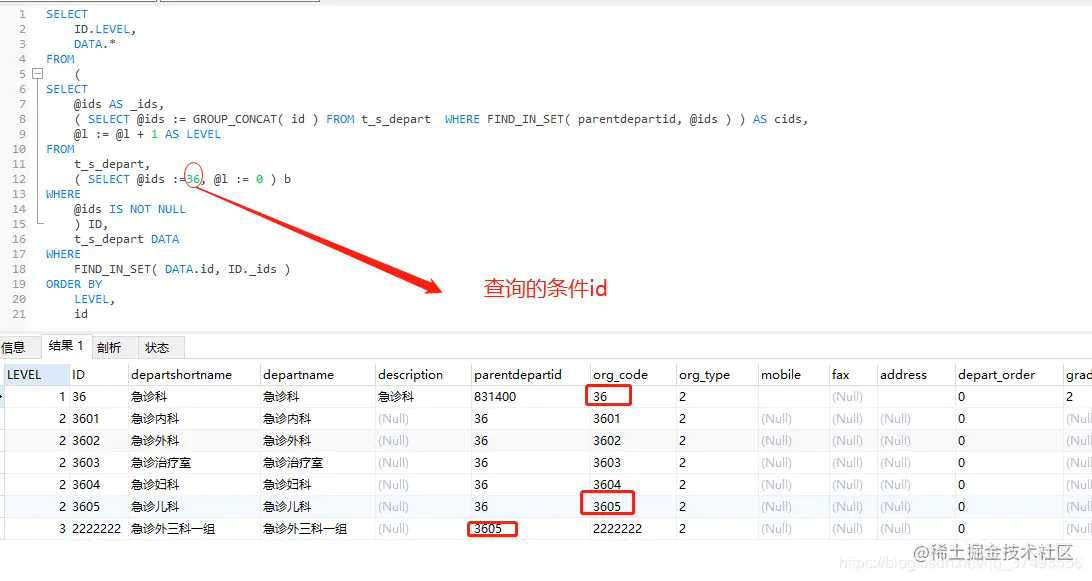Click mobile (Null) cell in row 3603
Screen dimensions: 1092x581
coord(793,463)
